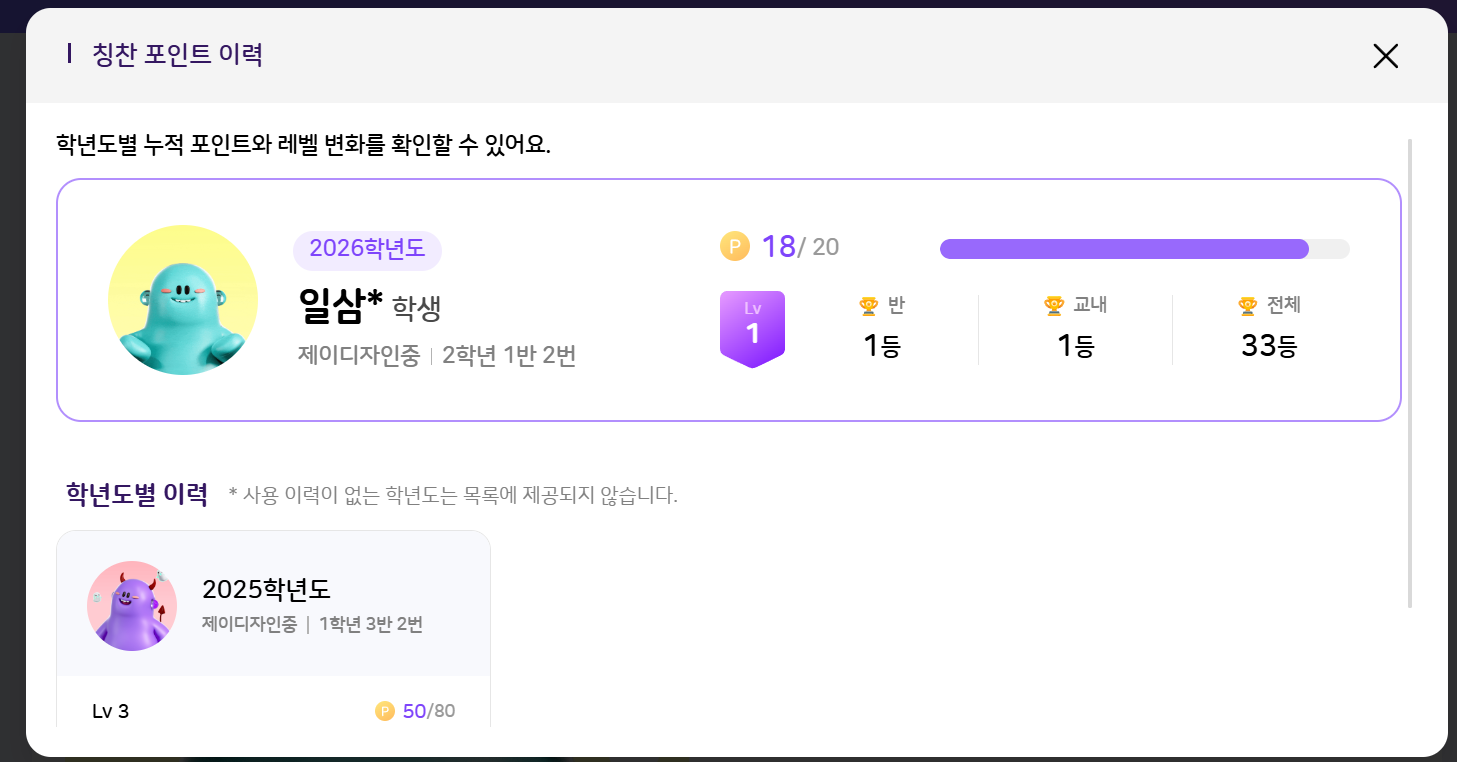Click the 제이디자인중 2학년 1반 2번 text

coord(437,356)
